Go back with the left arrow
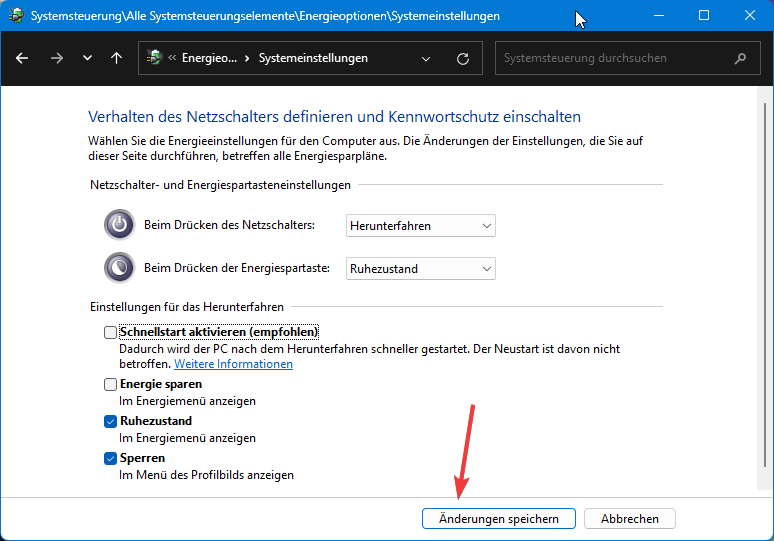This screenshot has width=774, height=541. coord(22,58)
